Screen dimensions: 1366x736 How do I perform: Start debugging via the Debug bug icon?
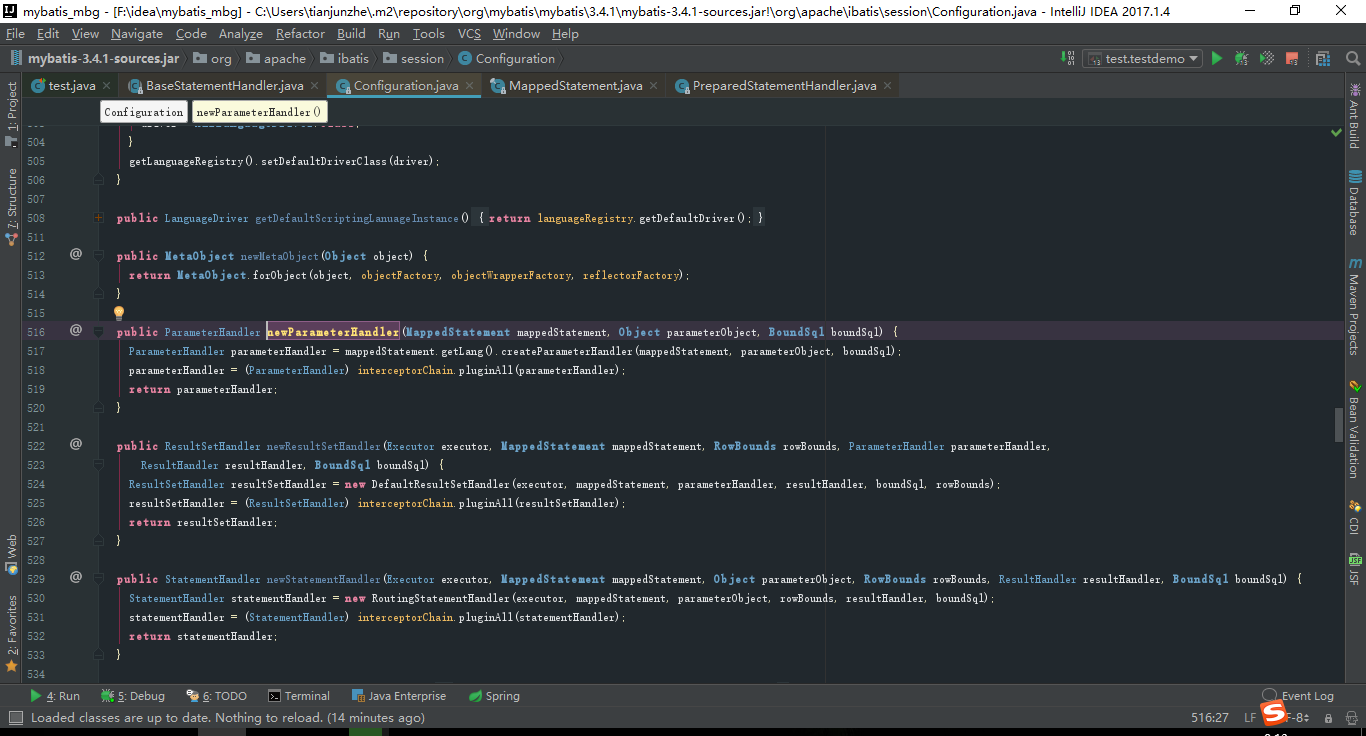tap(1240, 58)
